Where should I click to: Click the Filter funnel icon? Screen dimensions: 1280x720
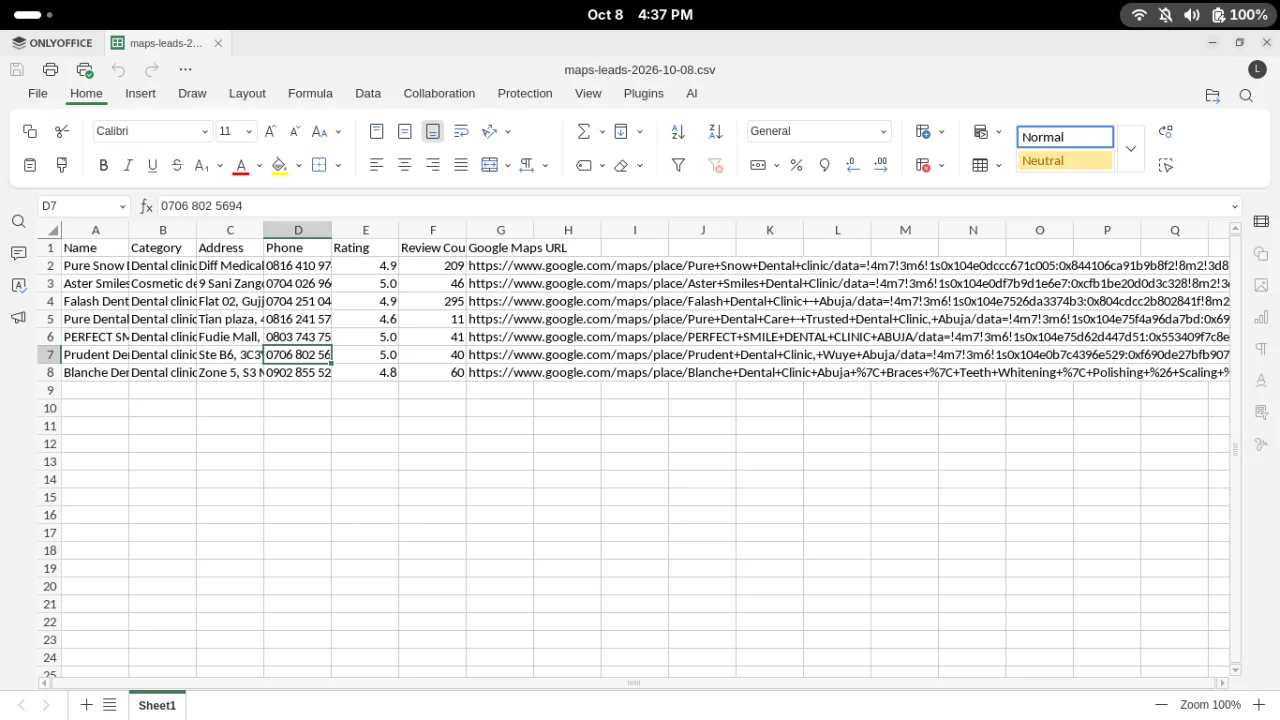pyautogui.click(x=678, y=165)
